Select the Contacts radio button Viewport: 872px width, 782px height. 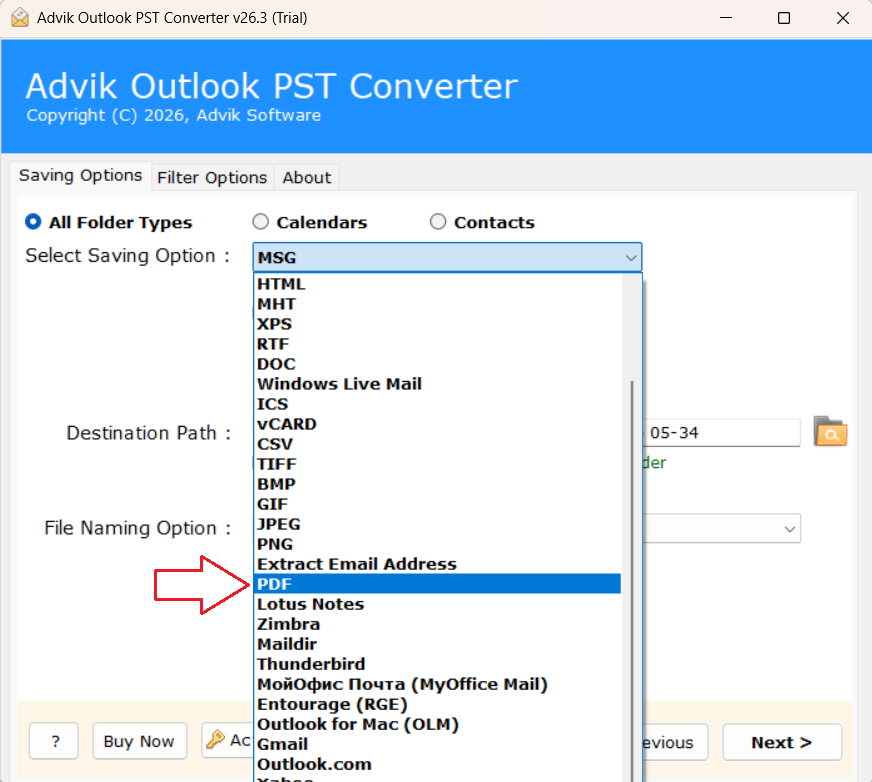(438, 222)
